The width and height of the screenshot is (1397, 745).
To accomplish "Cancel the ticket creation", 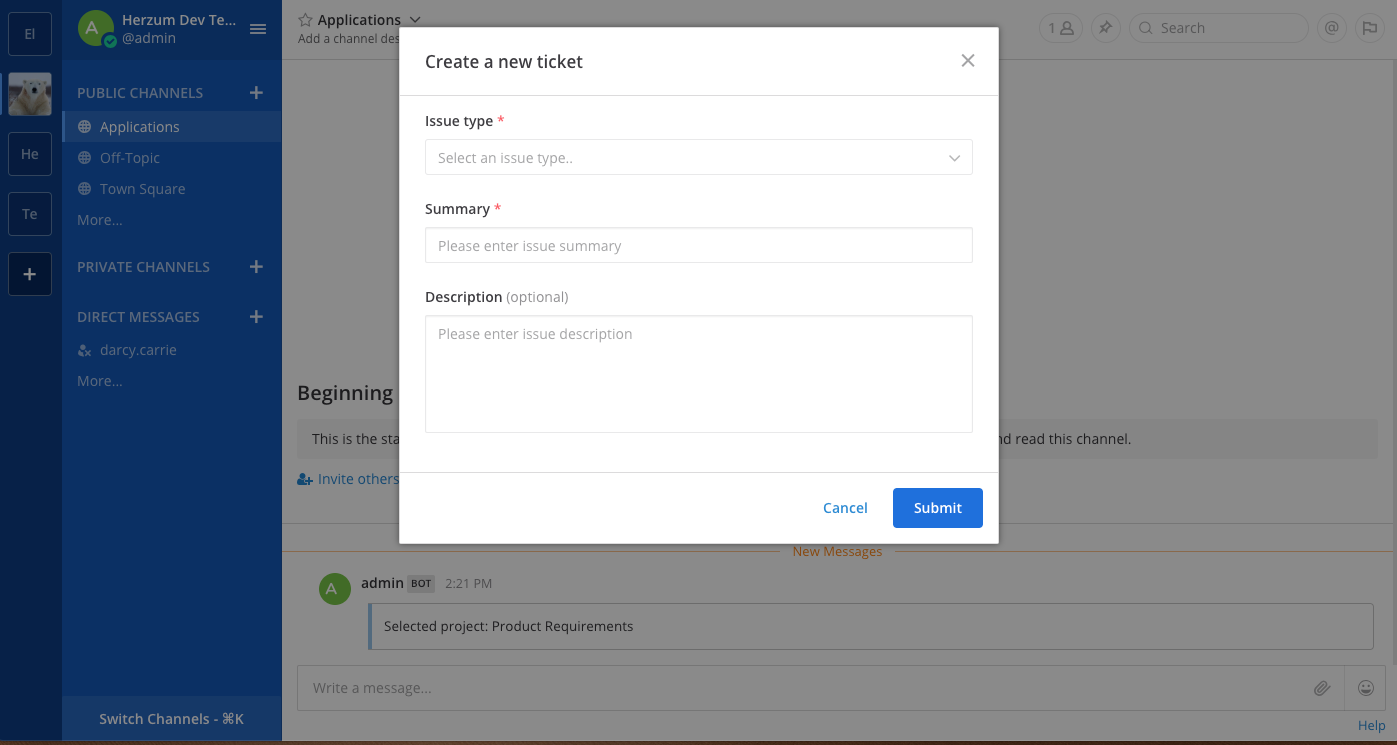I will click(845, 508).
